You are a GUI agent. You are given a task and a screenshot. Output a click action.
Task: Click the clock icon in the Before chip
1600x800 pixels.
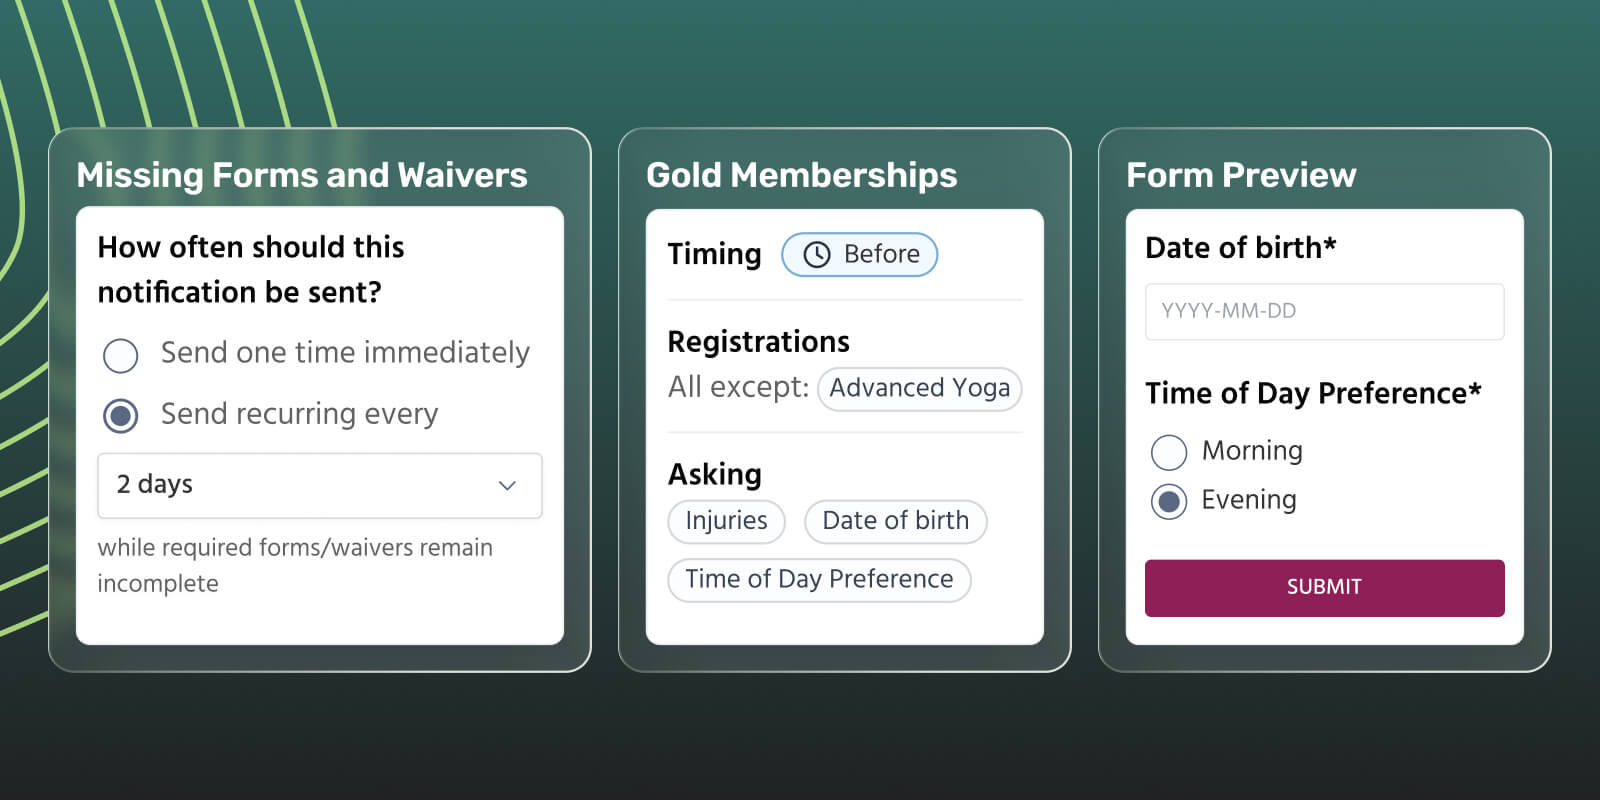817,255
